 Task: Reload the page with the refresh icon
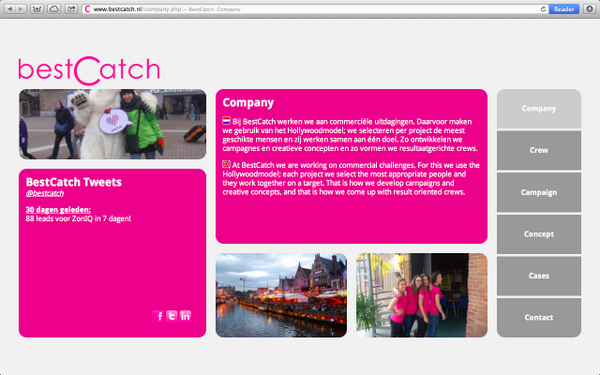point(543,9)
